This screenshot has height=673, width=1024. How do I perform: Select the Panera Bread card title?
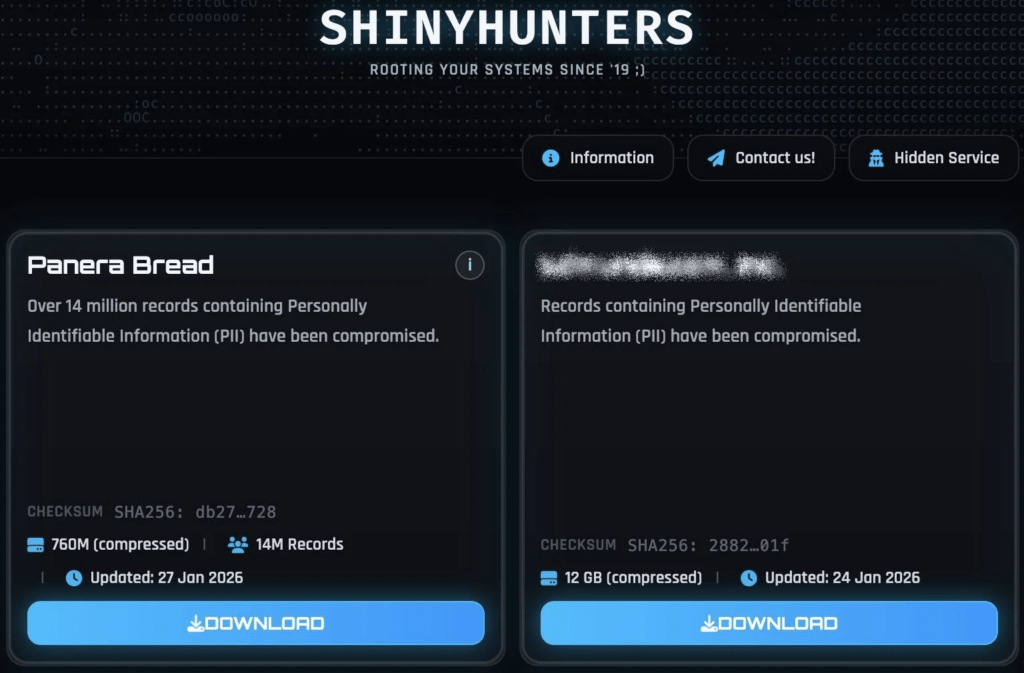pyautogui.click(x=121, y=265)
